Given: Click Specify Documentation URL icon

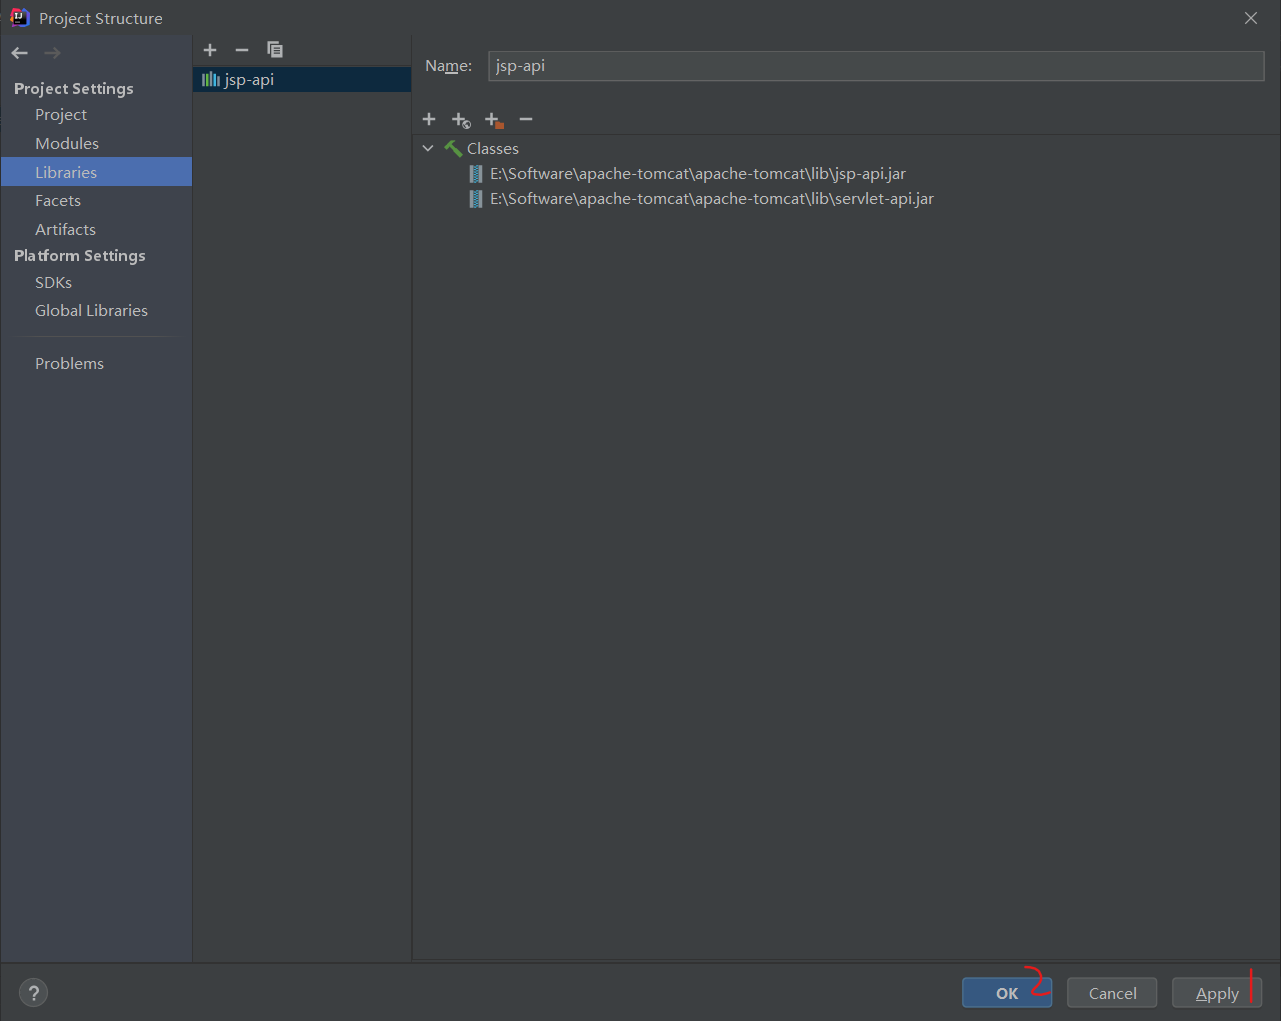Looking at the screenshot, I should coord(461,120).
